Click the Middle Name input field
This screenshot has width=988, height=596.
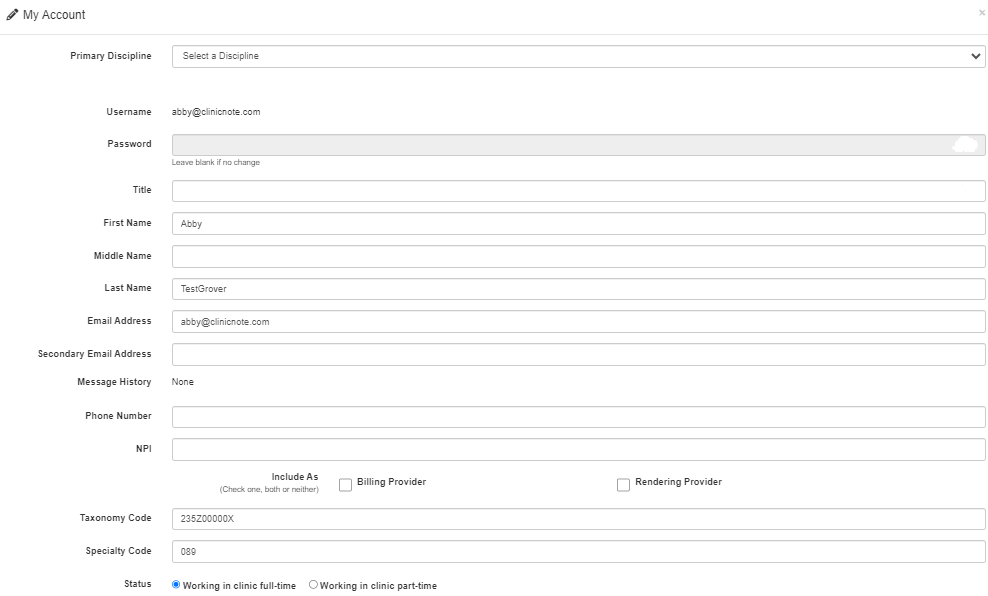pyautogui.click(x=576, y=256)
